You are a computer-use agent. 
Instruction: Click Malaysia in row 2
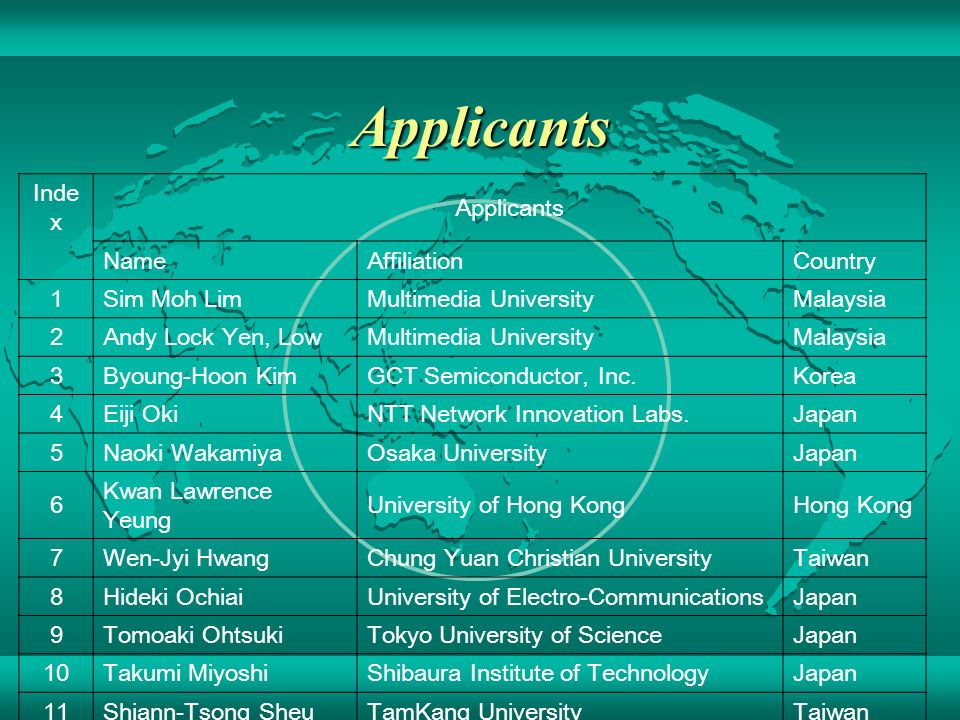point(839,337)
